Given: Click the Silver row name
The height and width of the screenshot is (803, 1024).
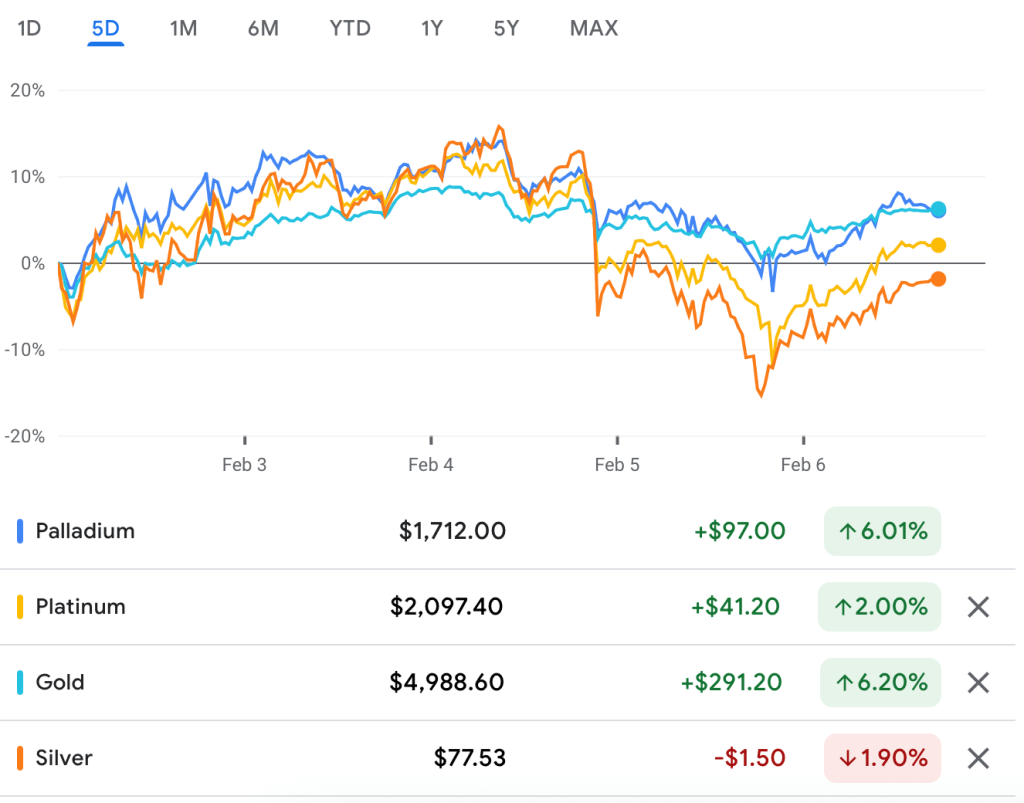Looking at the screenshot, I should click(x=64, y=758).
